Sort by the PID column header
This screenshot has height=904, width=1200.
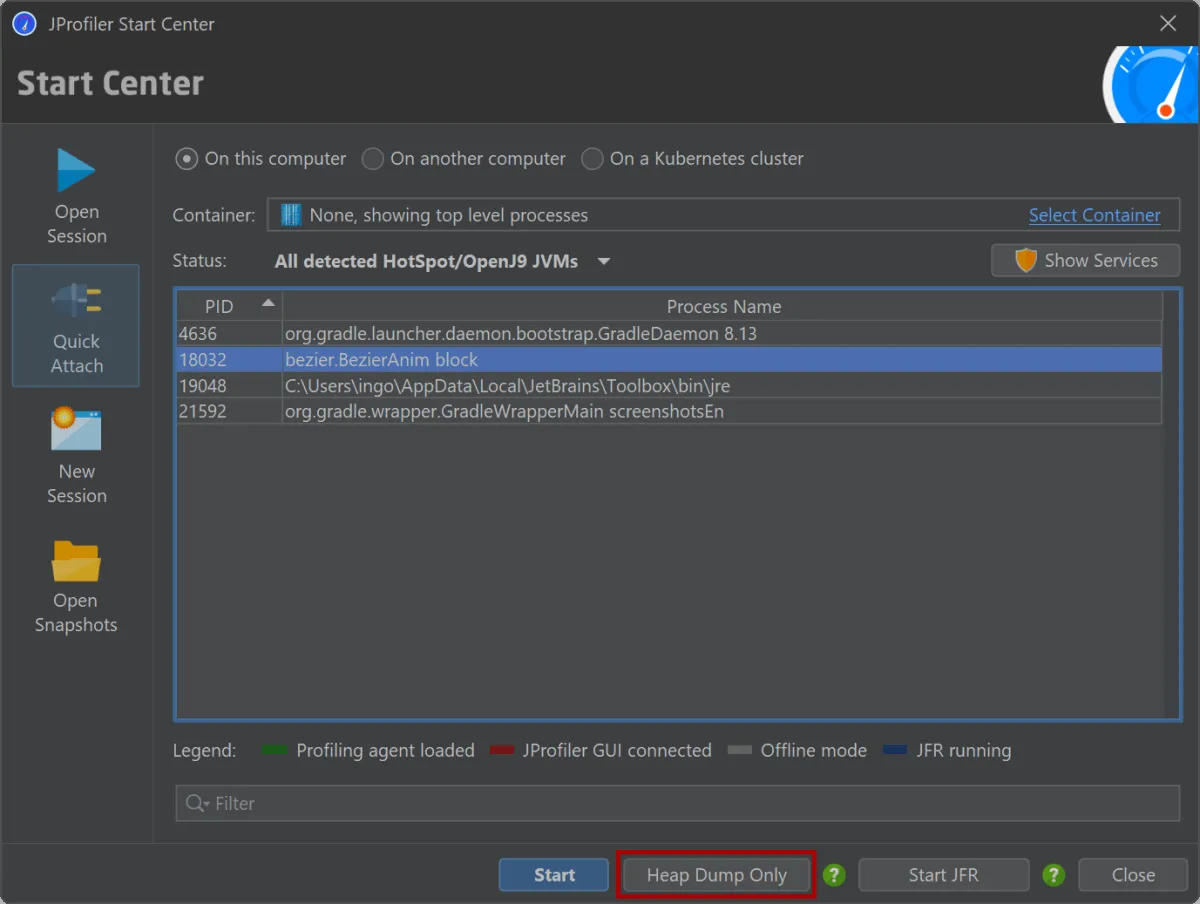229,306
